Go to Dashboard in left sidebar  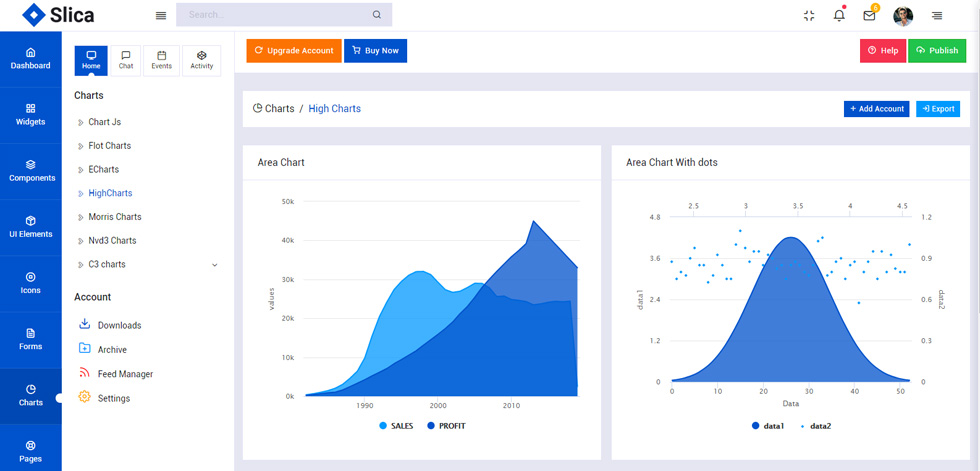31,59
